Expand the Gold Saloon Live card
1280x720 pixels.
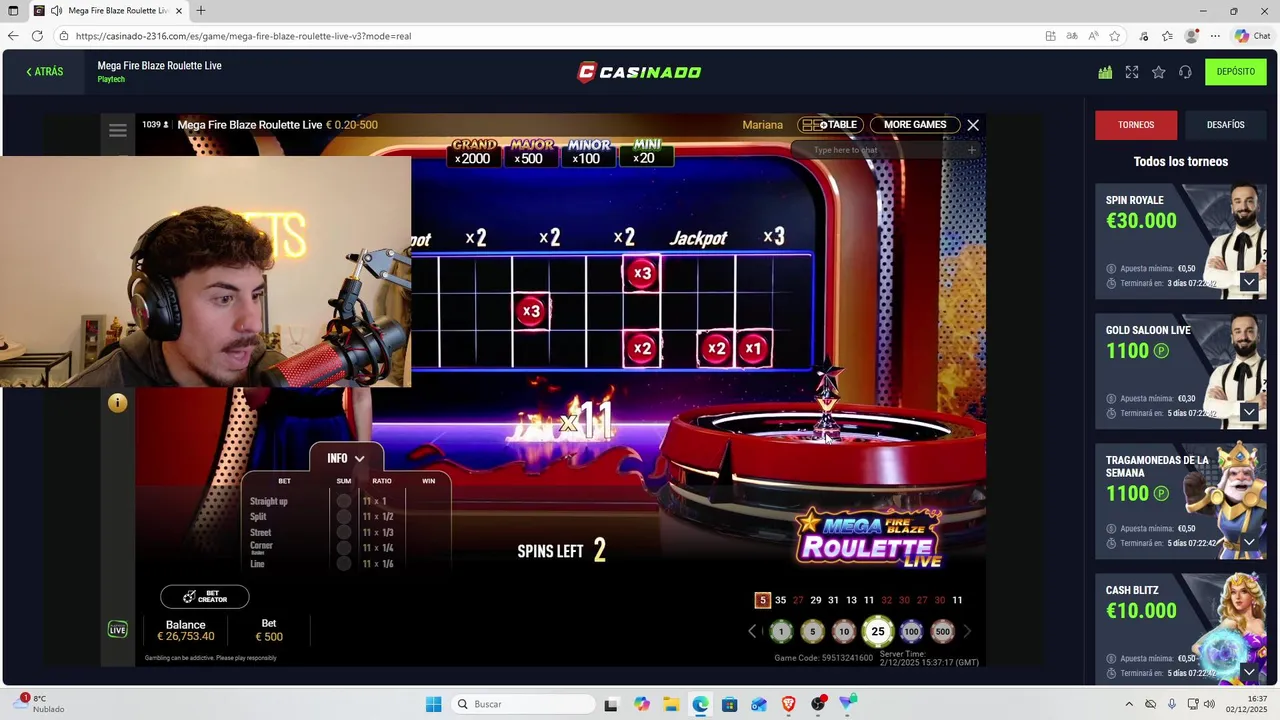tap(1249, 412)
